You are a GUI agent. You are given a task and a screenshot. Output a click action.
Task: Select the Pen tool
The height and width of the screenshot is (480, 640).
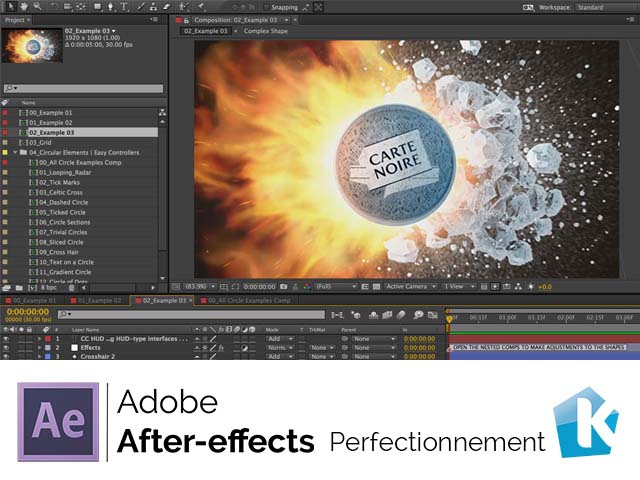(x=110, y=7)
